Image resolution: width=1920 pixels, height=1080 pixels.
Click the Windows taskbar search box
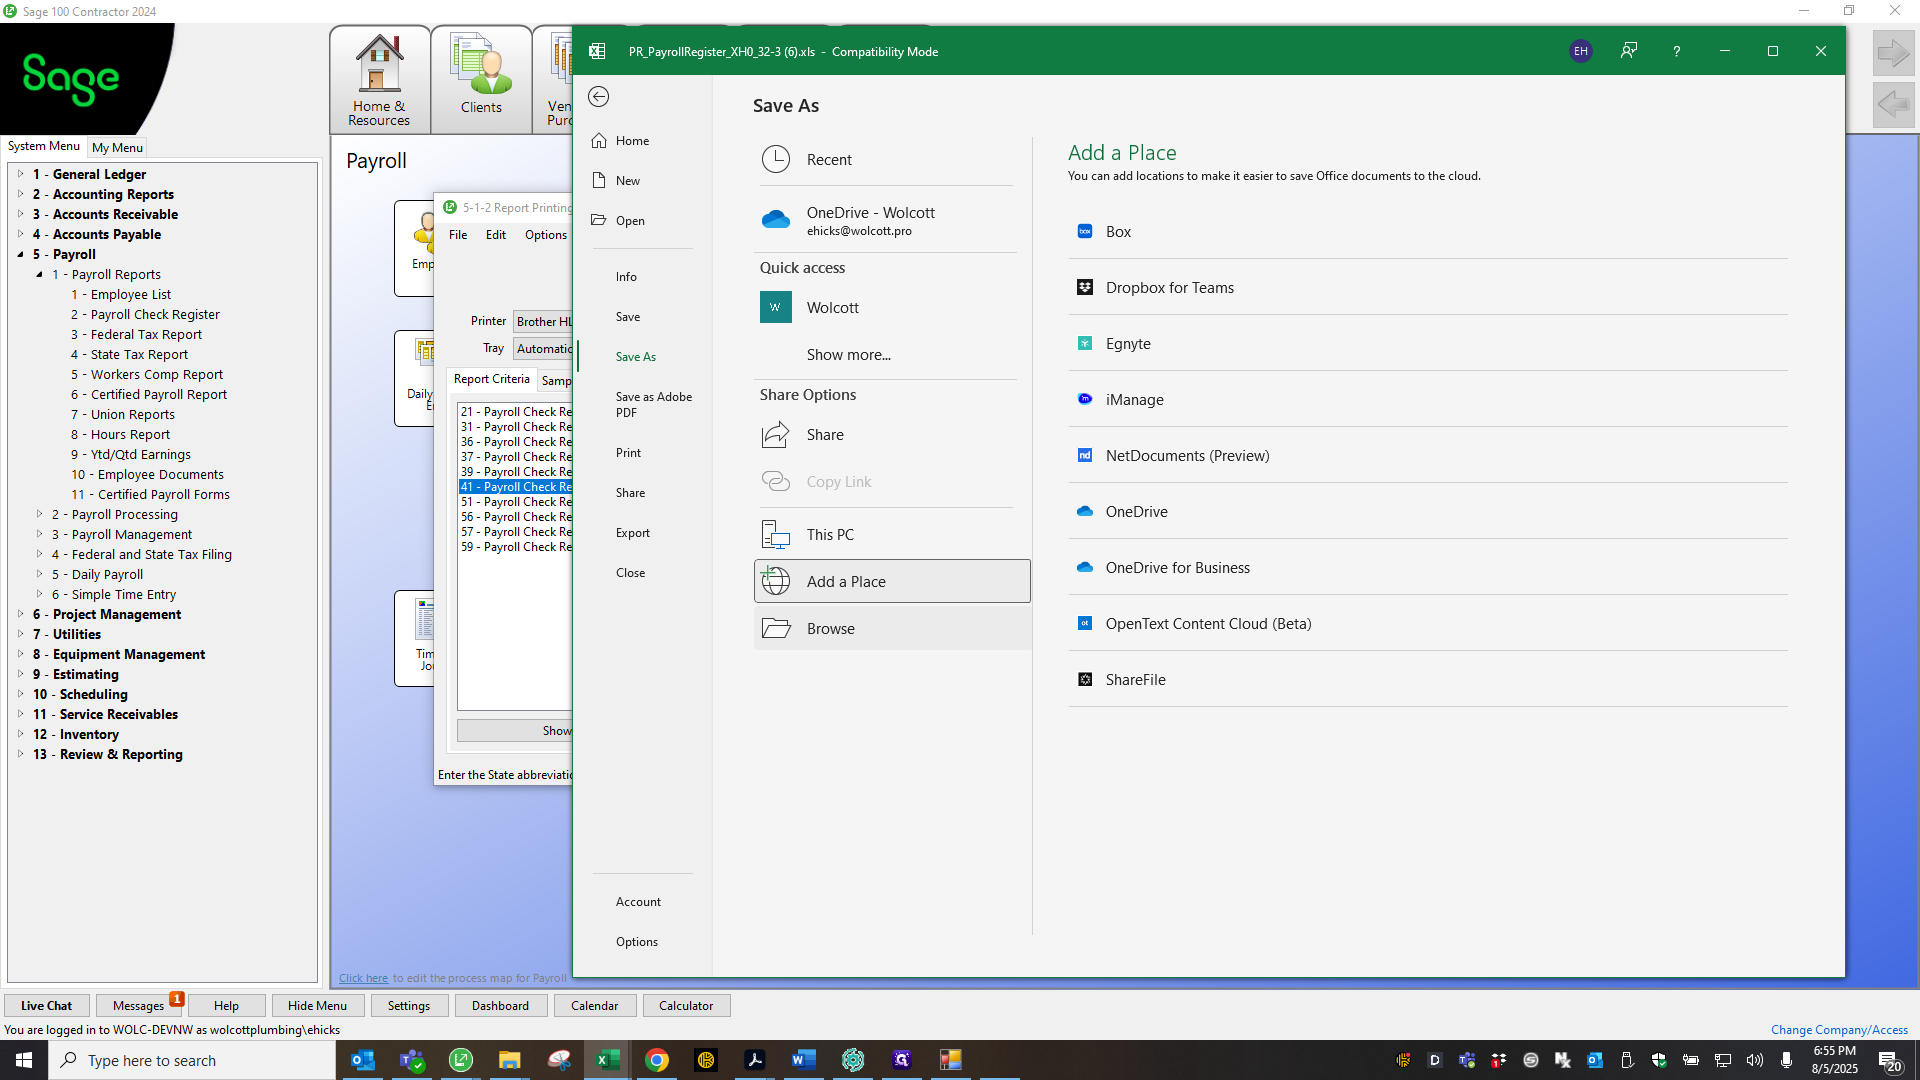pos(192,1060)
